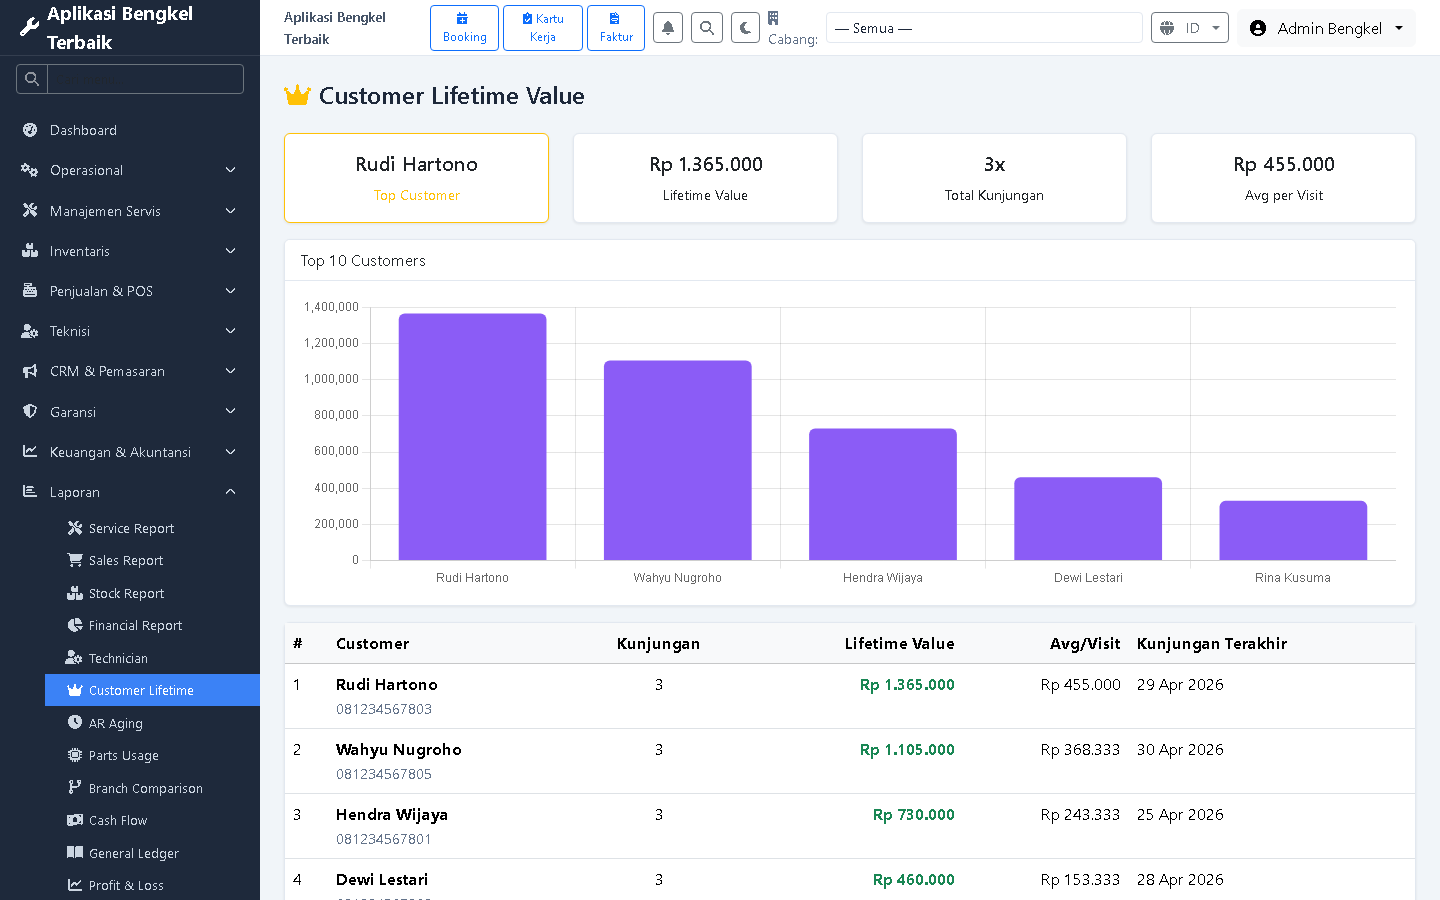
Task: Click the crown icon beside page title
Action: click(x=298, y=96)
